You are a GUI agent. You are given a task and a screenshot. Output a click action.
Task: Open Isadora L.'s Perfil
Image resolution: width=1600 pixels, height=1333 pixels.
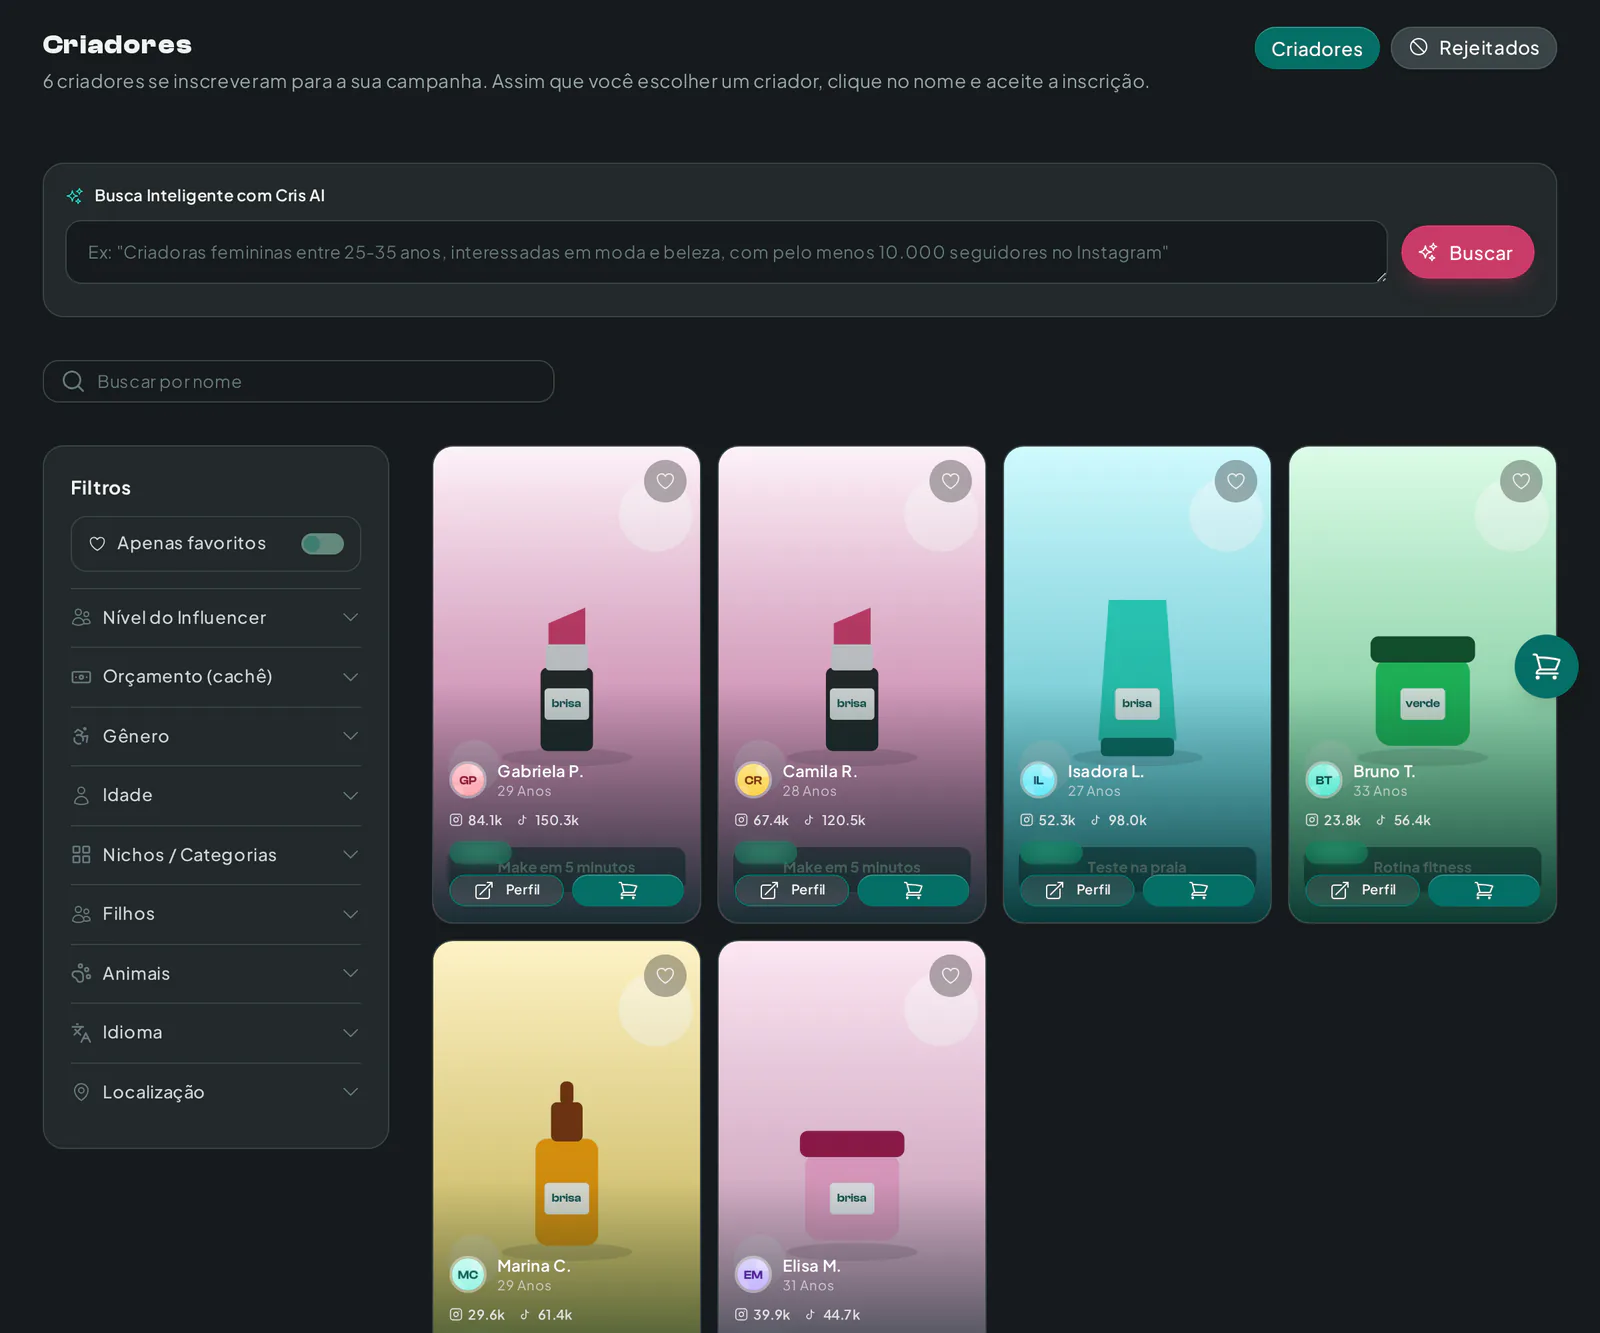(x=1078, y=890)
